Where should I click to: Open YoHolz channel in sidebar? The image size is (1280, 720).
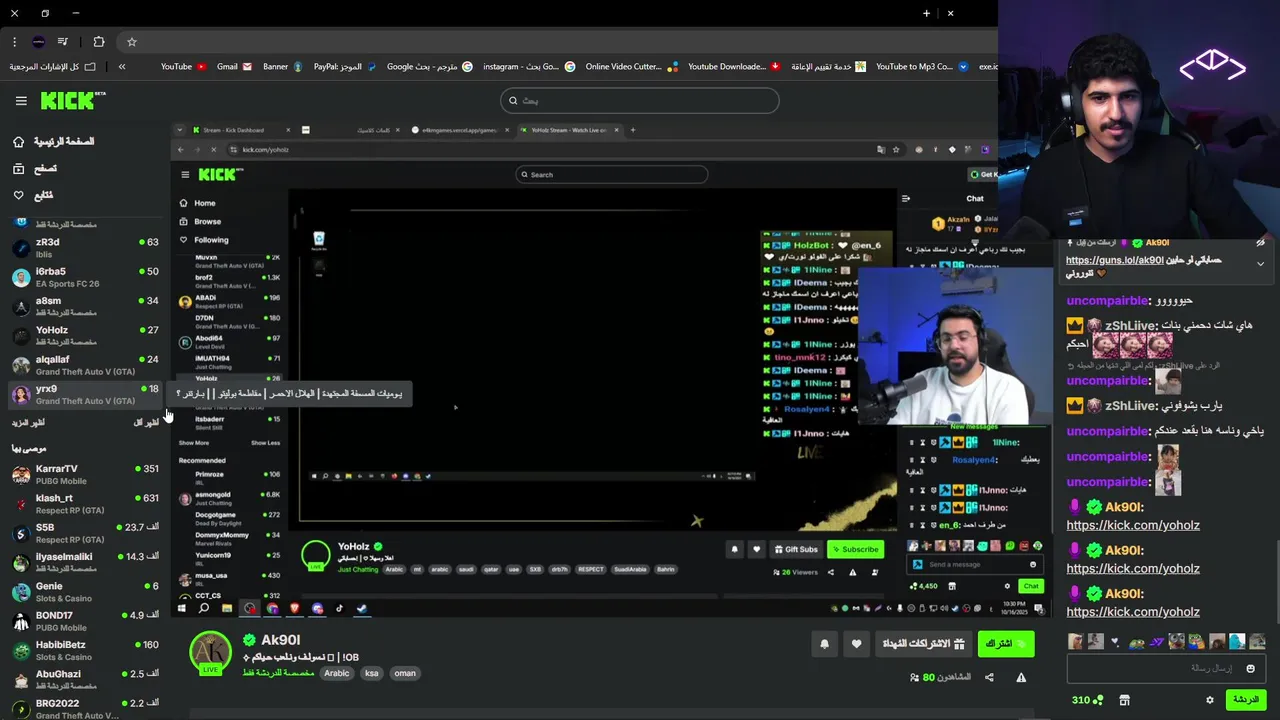84,336
